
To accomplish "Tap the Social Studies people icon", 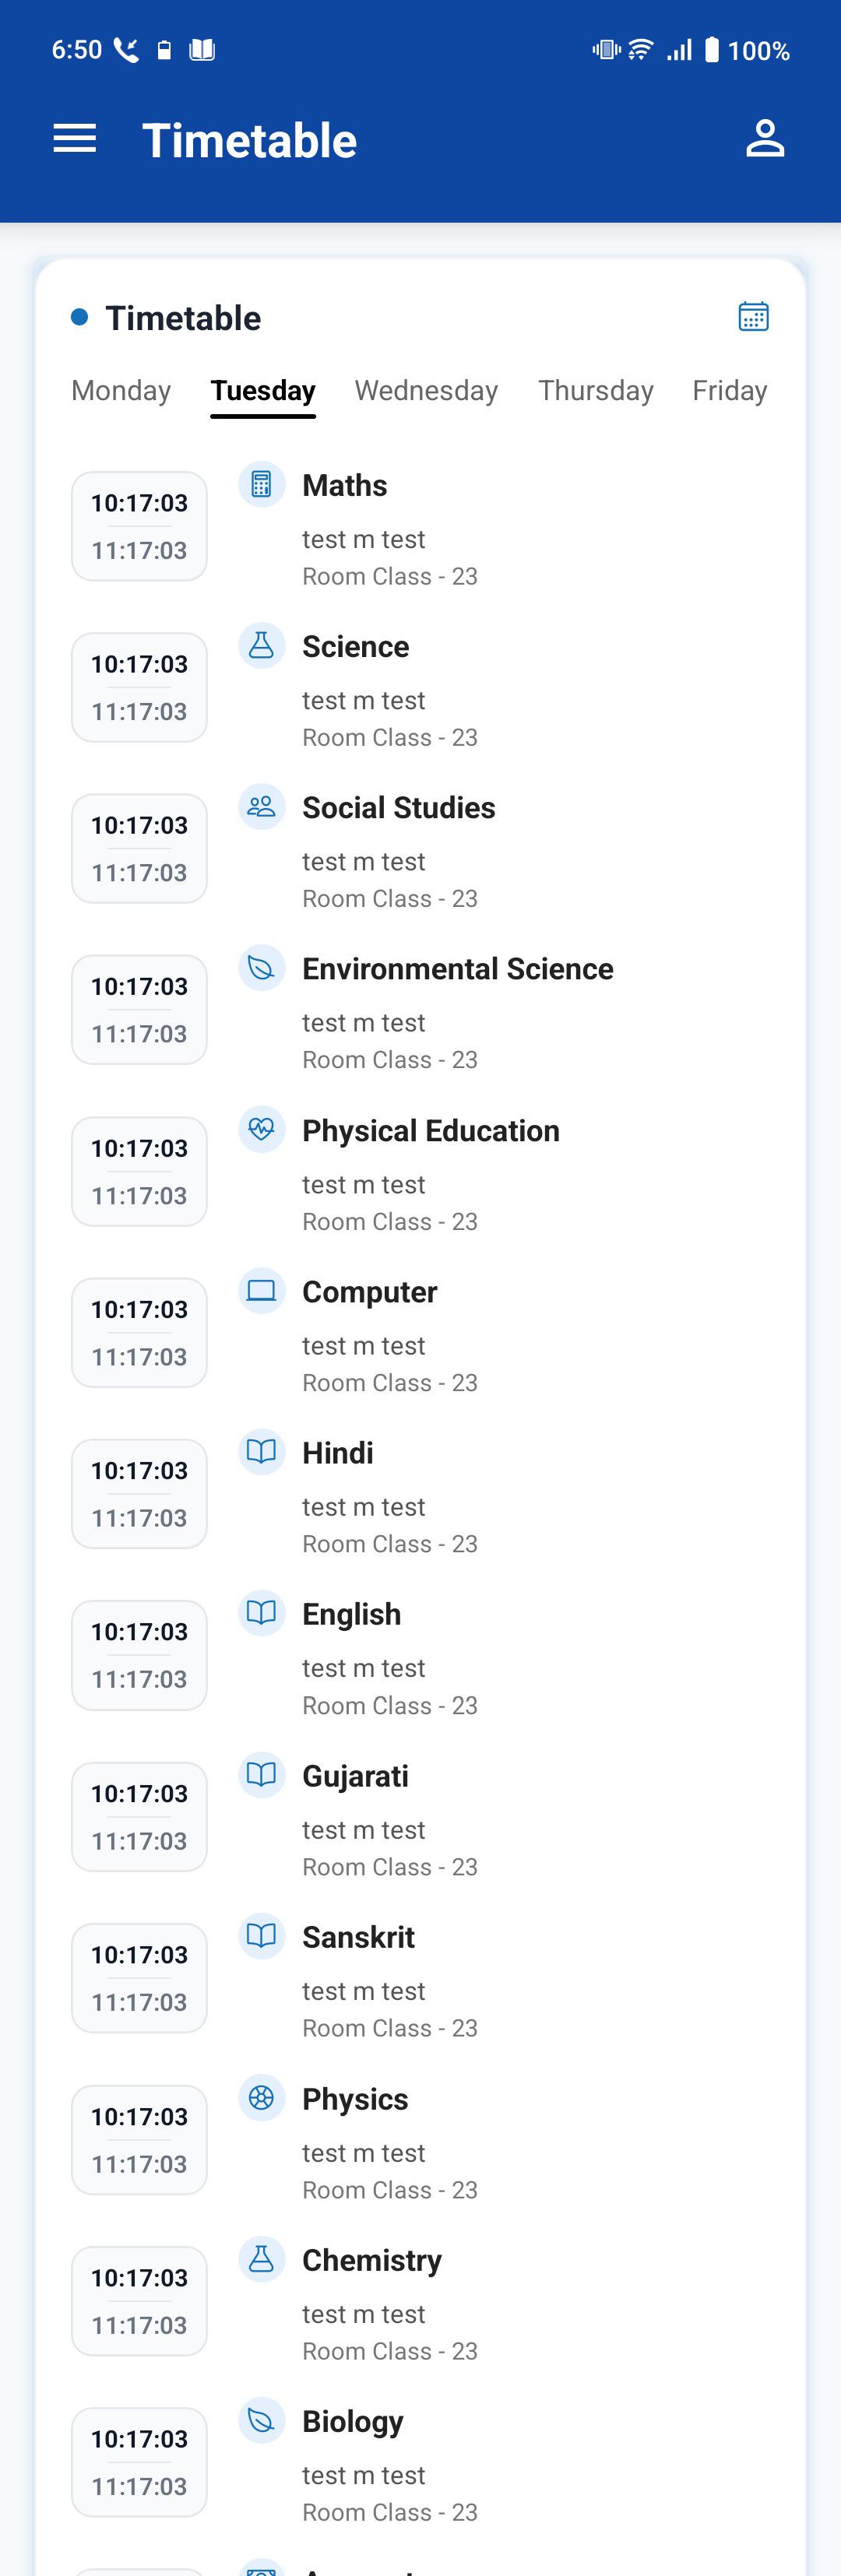I will coord(261,807).
